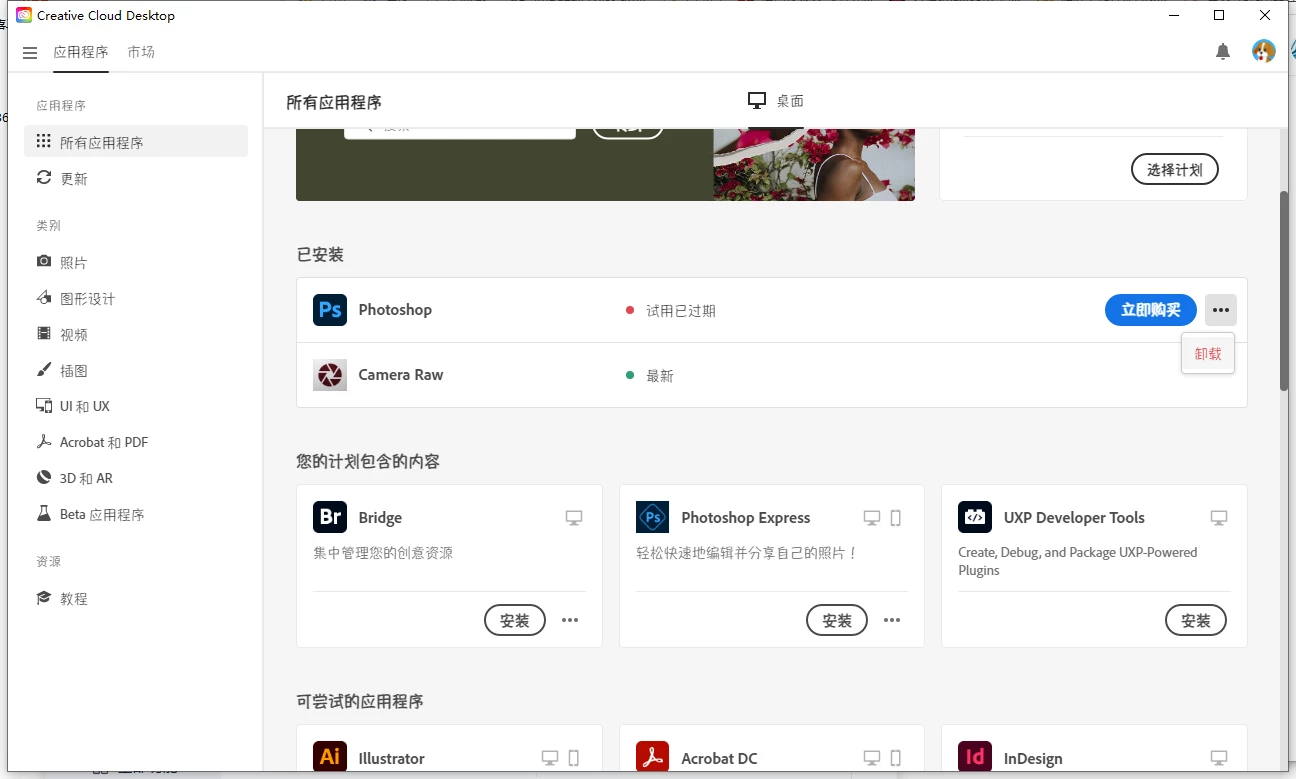This screenshot has width=1296, height=779.
Task: Click the Illustrator app icon
Action: tap(330, 757)
